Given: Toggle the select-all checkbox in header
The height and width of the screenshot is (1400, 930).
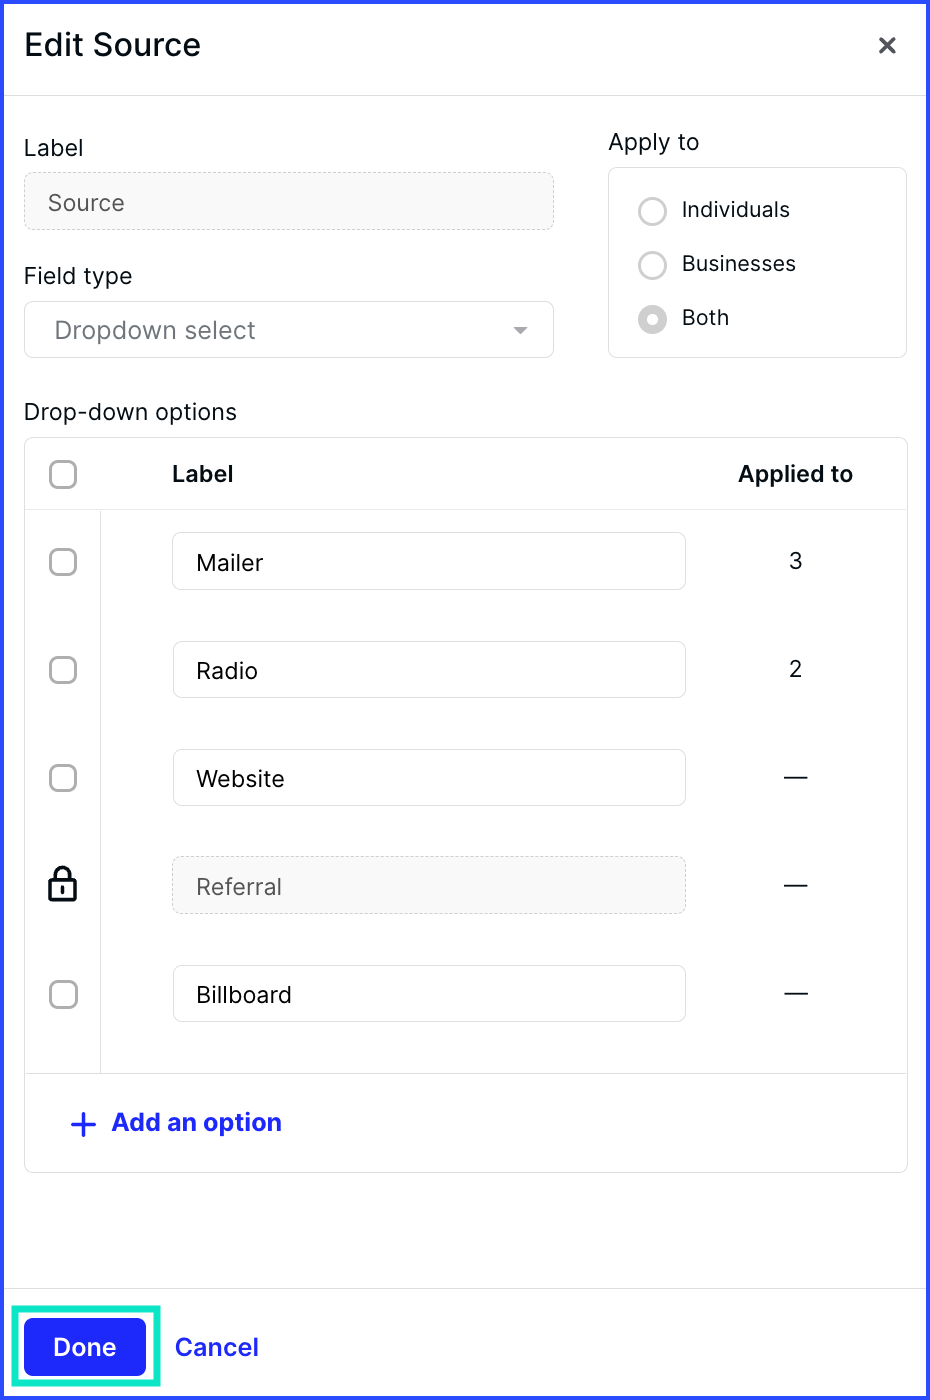Looking at the screenshot, I should (63, 474).
